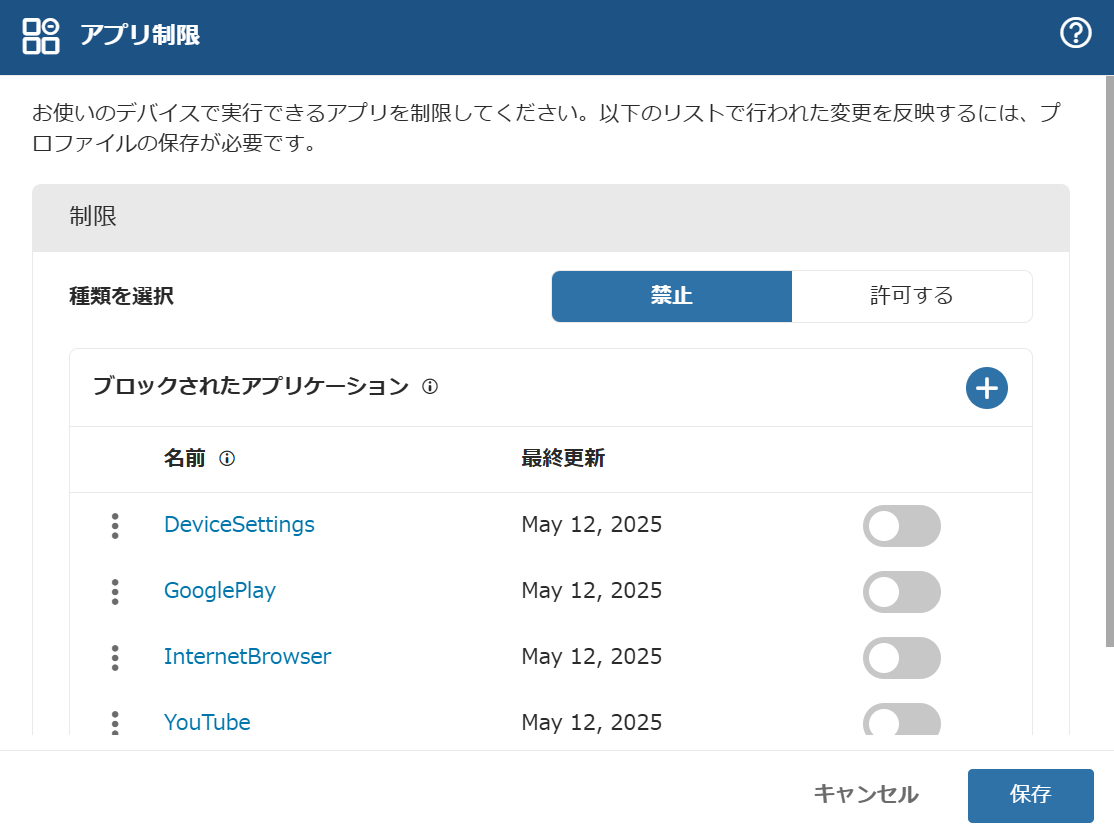Open the InternetBrowser app link
This screenshot has height=834, width=1114.
[247, 656]
